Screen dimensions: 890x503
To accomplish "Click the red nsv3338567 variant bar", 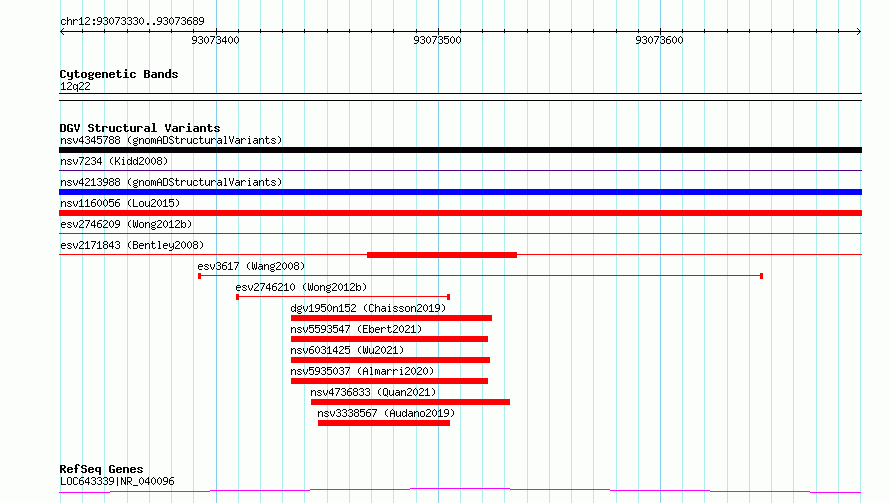I will tap(384, 423).
